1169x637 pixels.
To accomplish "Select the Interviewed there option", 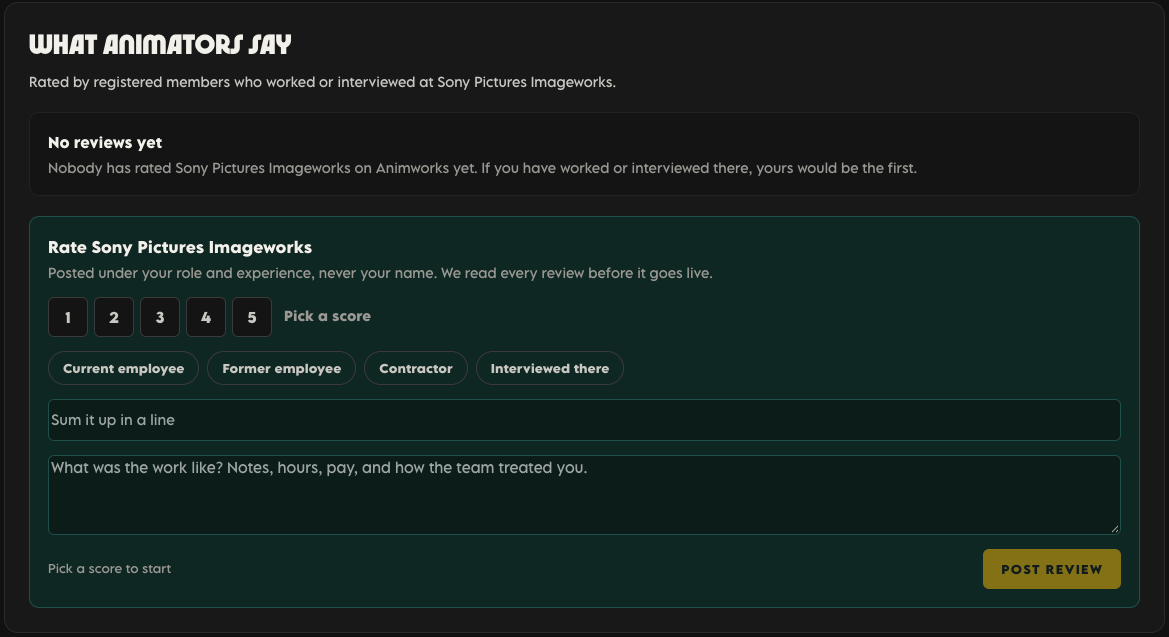I will (x=550, y=368).
